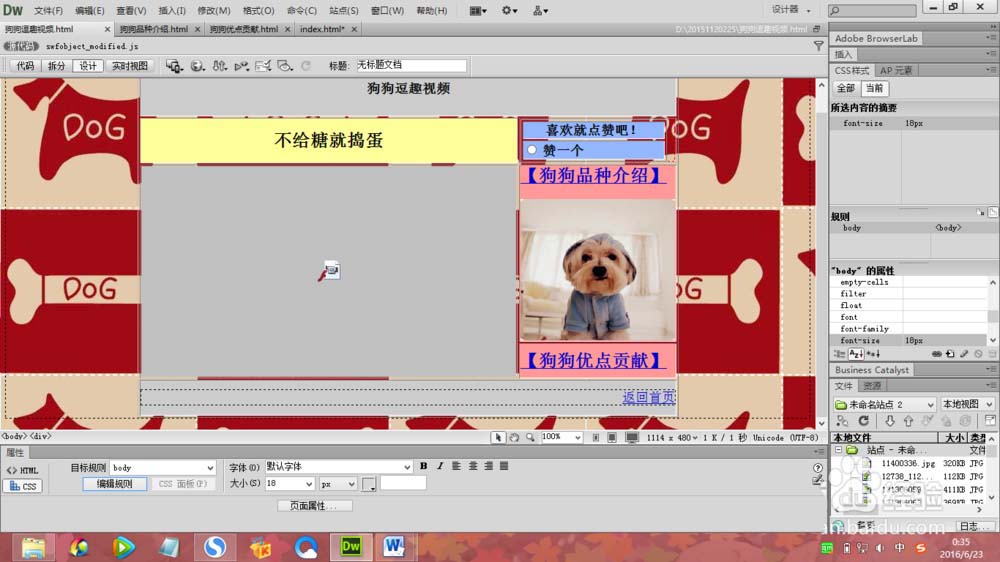1000x562 pixels.
Task: Switch to 拆分 split view
Action: click(56, 66)
